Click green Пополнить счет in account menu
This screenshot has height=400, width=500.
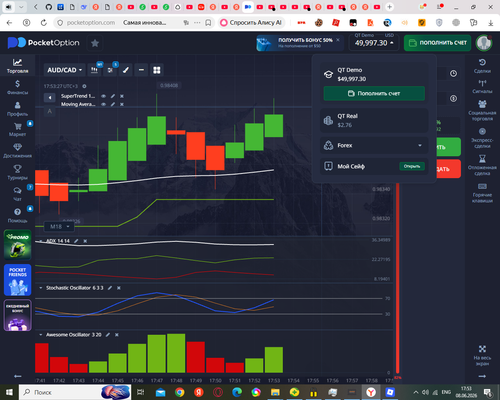coord(374,93)
